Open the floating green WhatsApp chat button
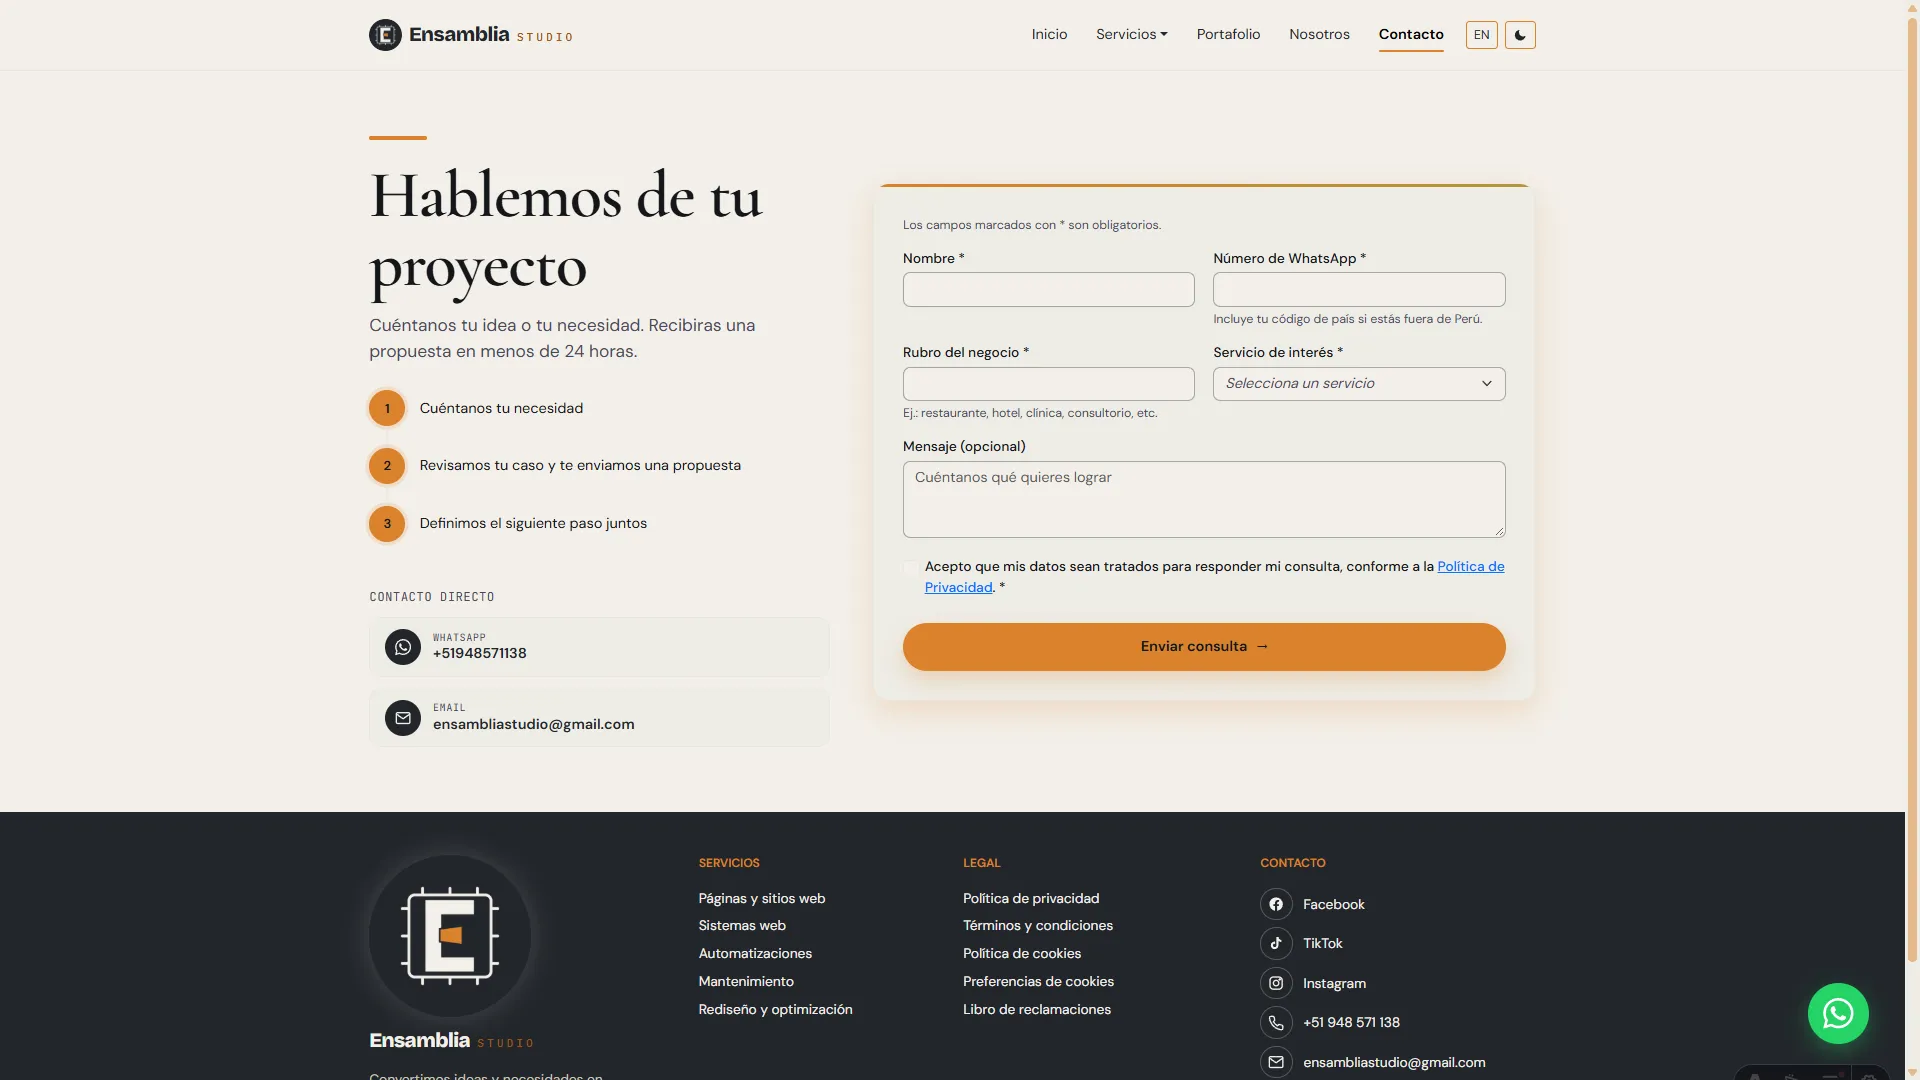This screenshot has height=1080, width=1920. click(x=1838, y=1014)
